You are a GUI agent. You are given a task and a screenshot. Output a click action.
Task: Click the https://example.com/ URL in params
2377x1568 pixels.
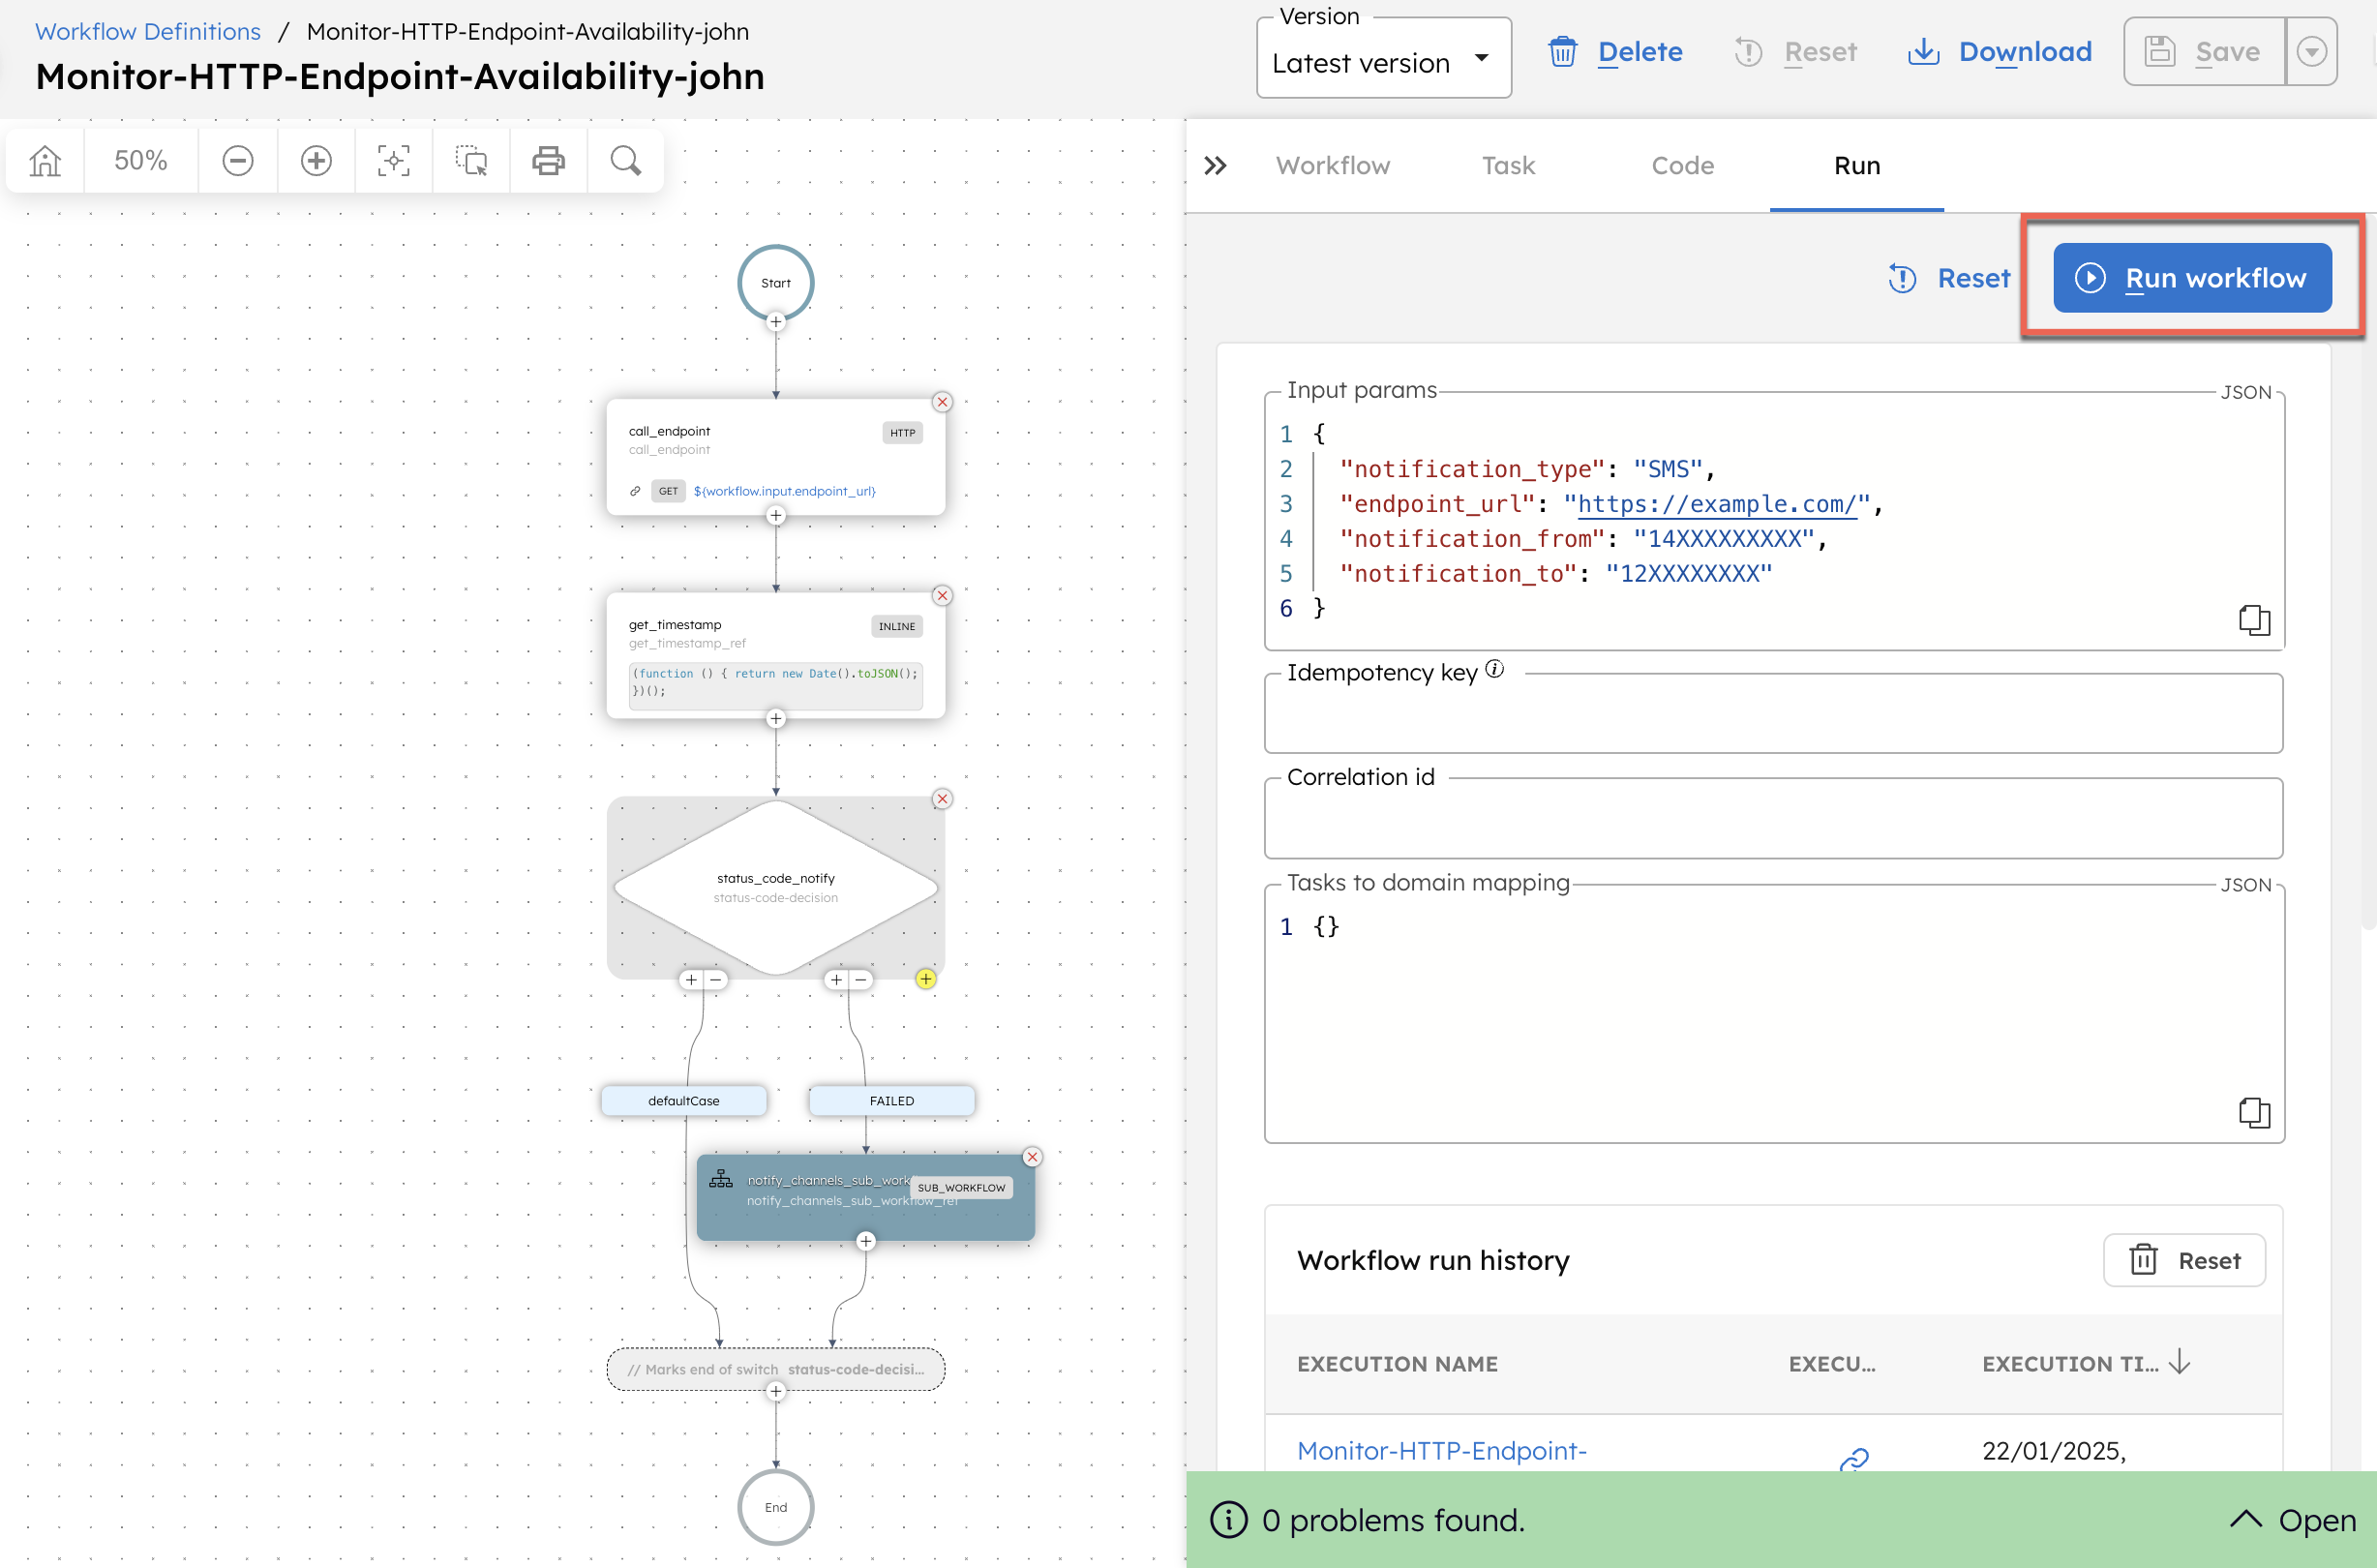1716,504
